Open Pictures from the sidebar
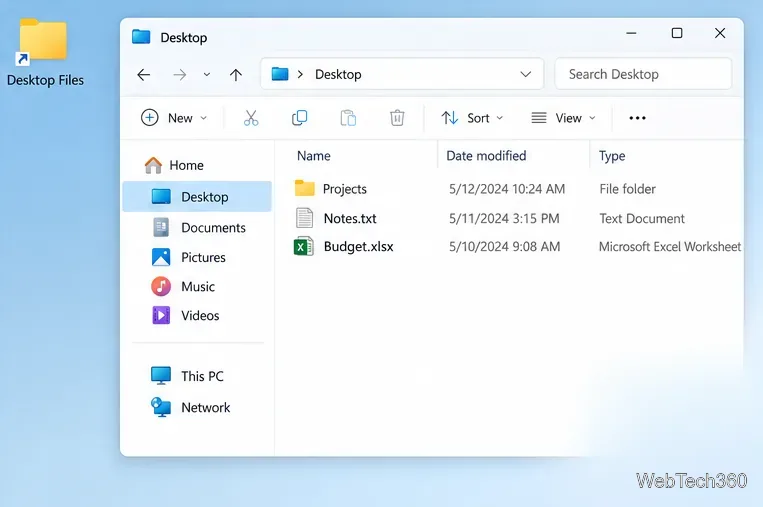763x507 pixels. (189, 257)
